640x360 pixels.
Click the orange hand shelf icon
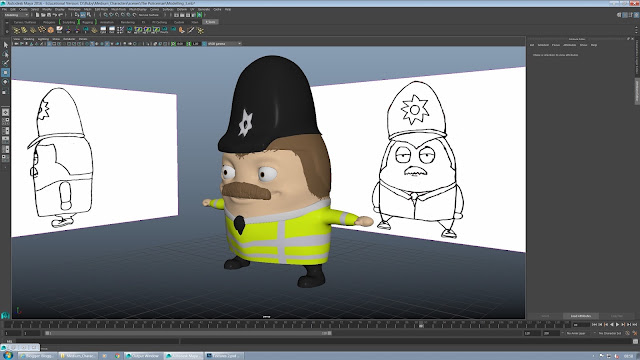click(182, 30)
